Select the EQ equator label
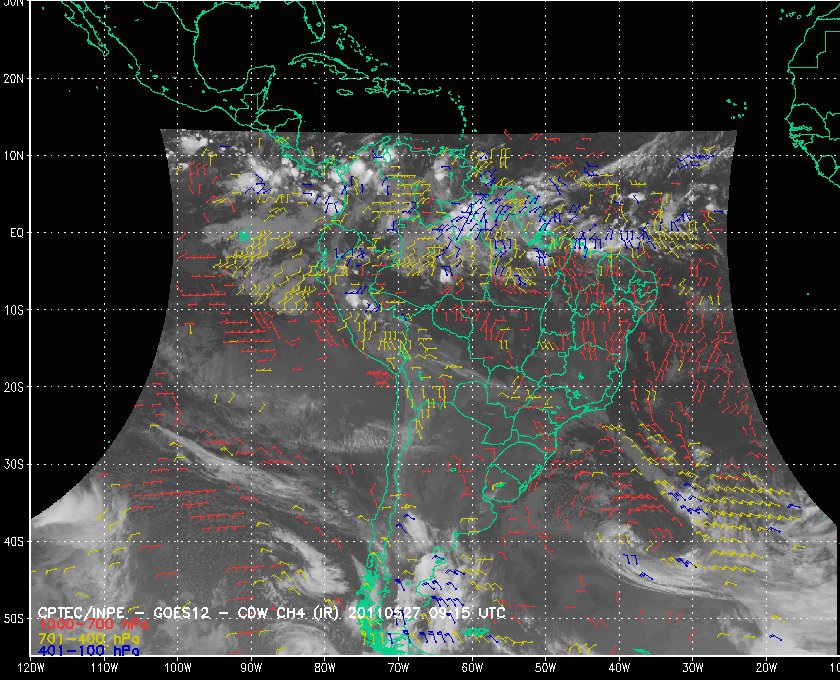 (17, 233)
